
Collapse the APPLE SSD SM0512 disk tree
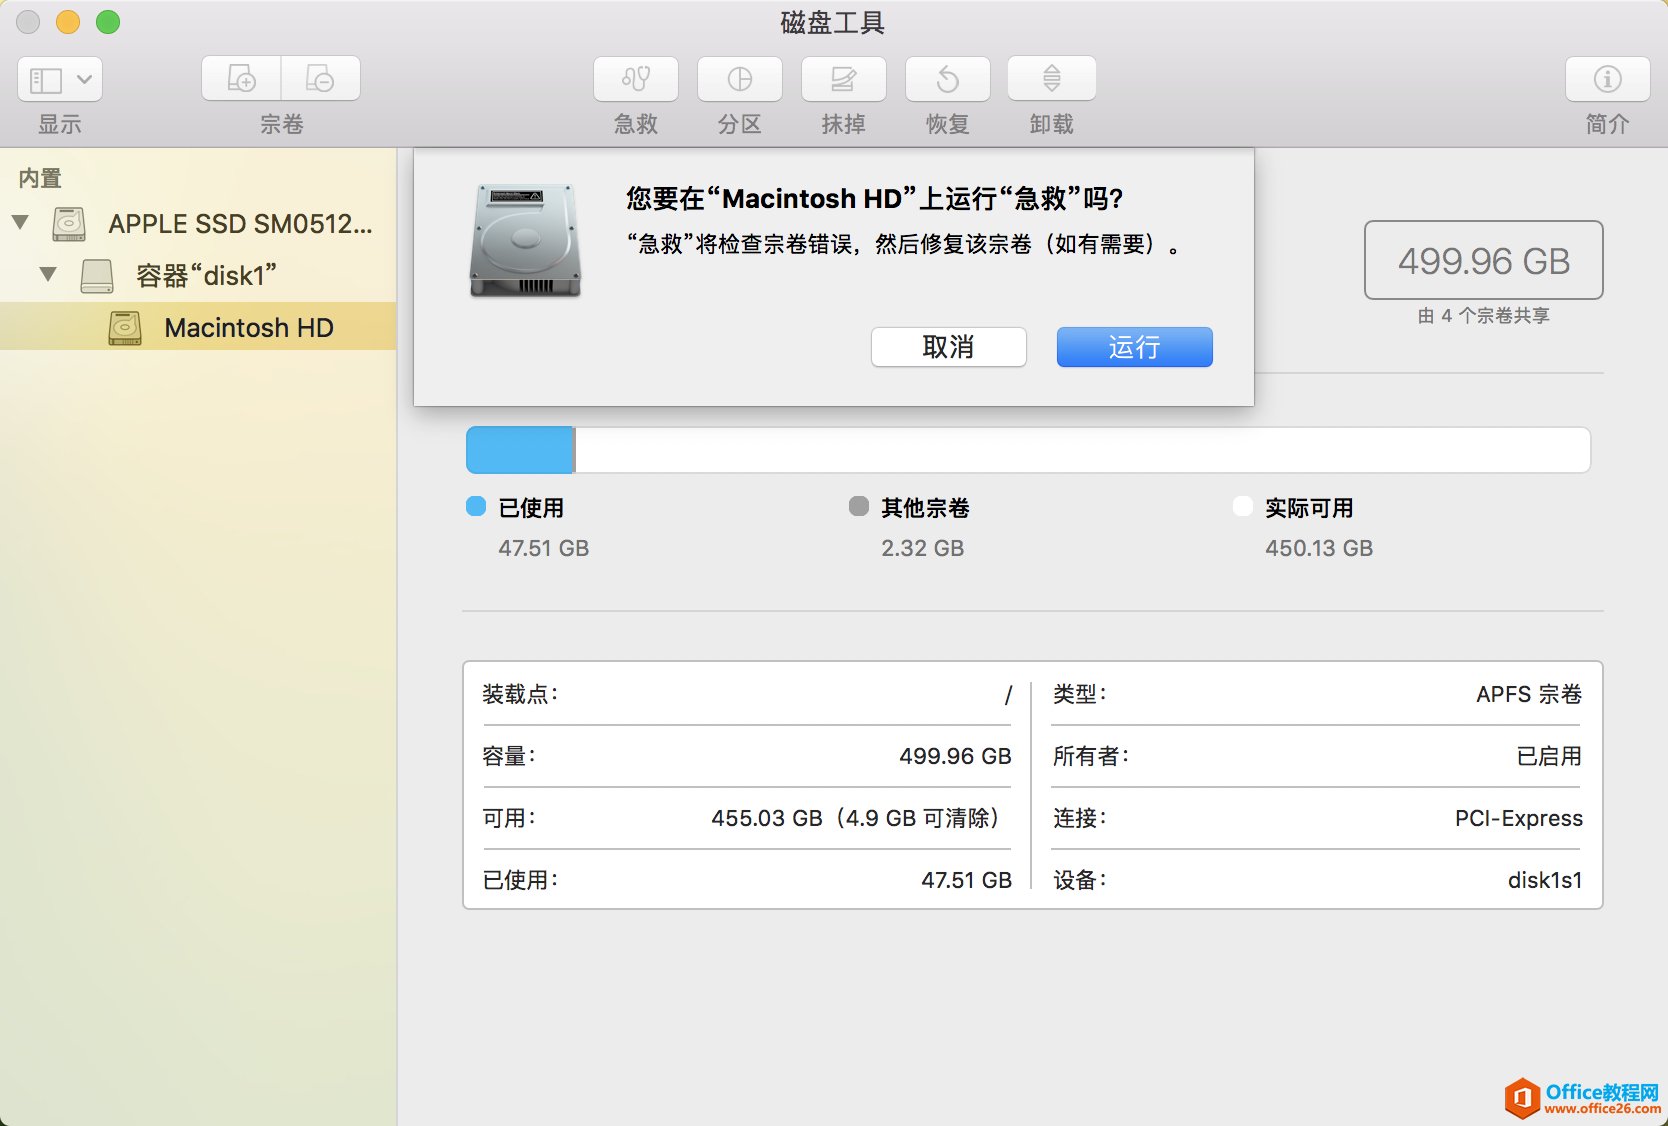click(21, 222)
